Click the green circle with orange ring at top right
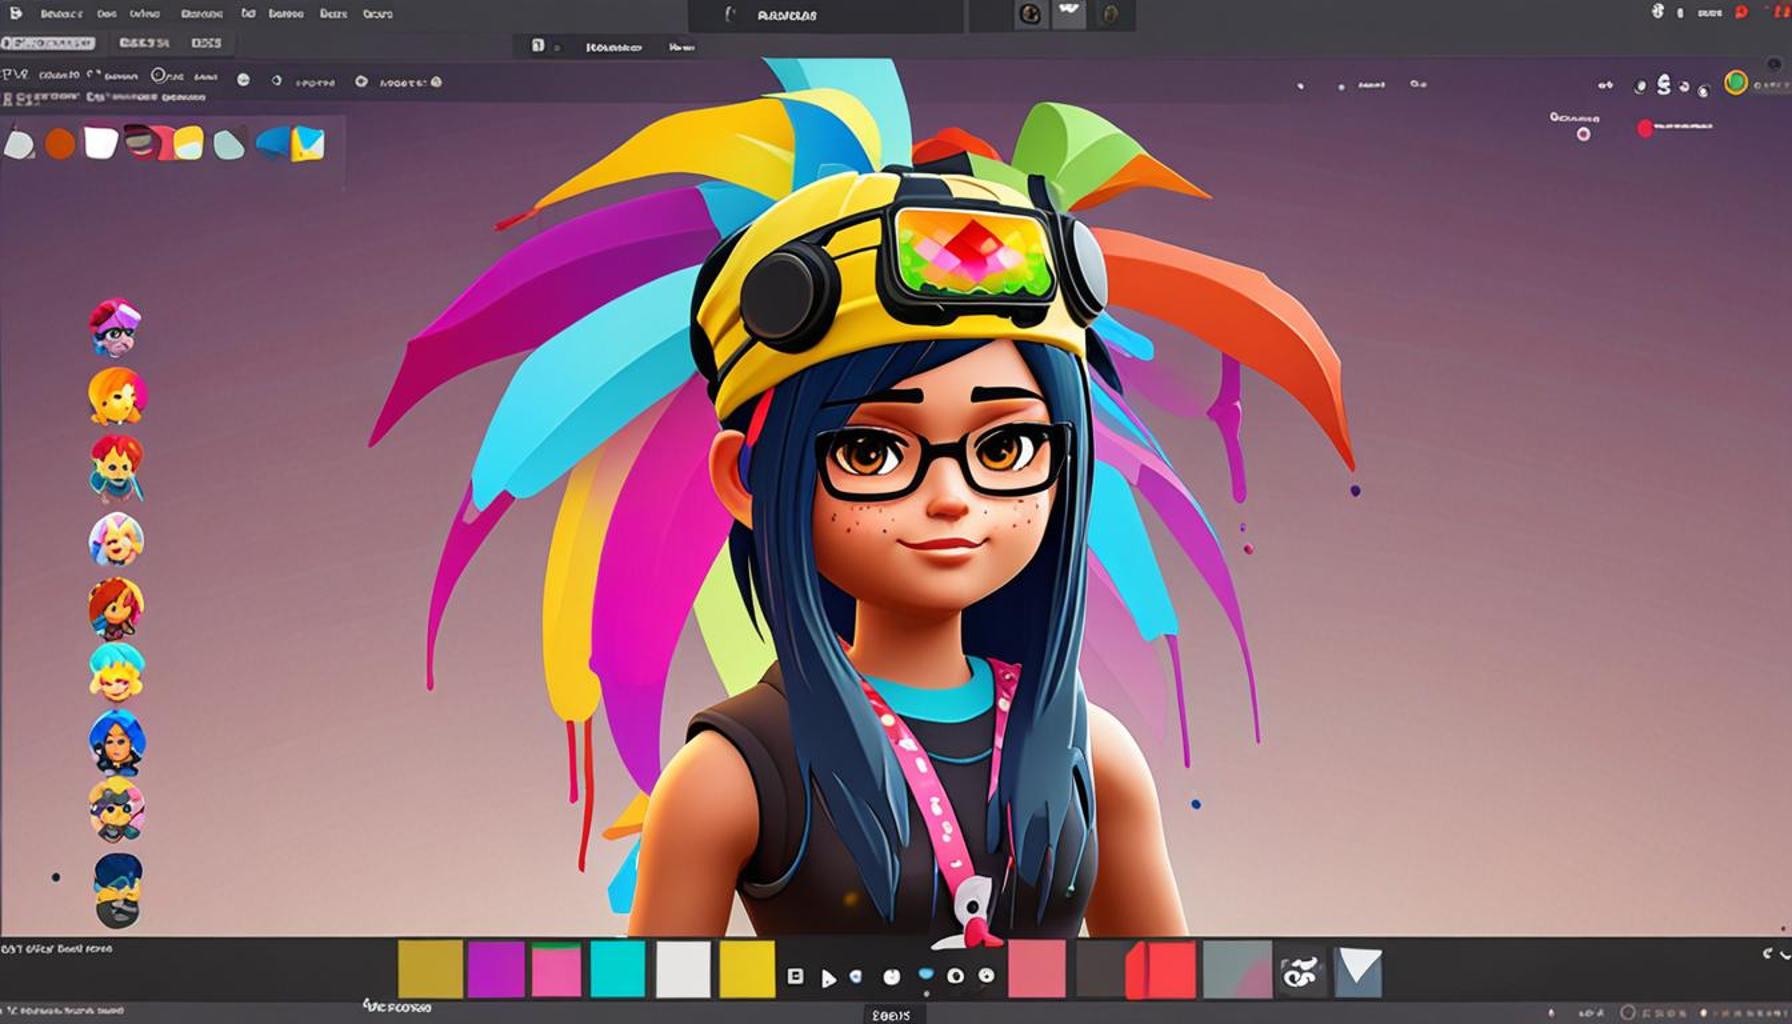1792x1024 pixels. pyautogui.click(x=1735, y=83)
